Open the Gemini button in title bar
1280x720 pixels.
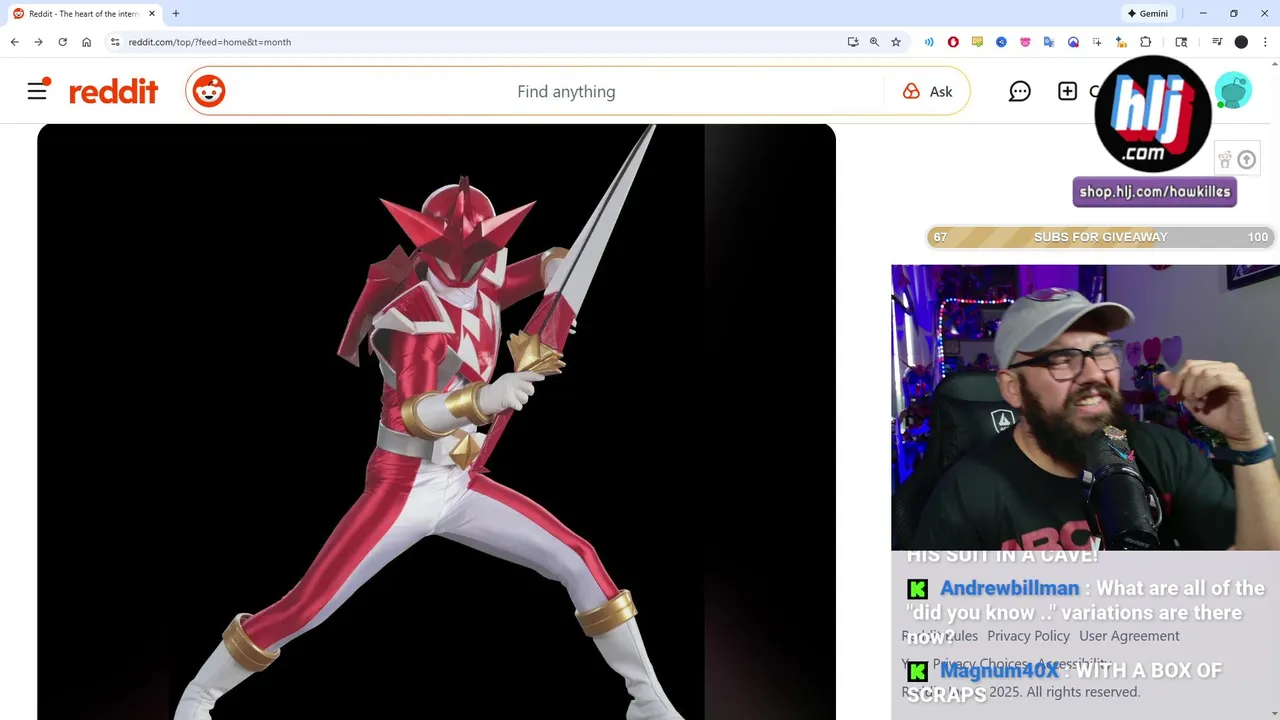coord(1147,14)
